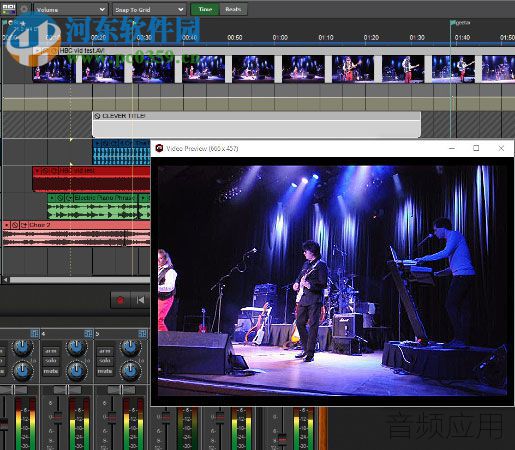This screenshot has width=515, height=450.
Task: Open the Snap To Grid dropdown
Action: 149,9
